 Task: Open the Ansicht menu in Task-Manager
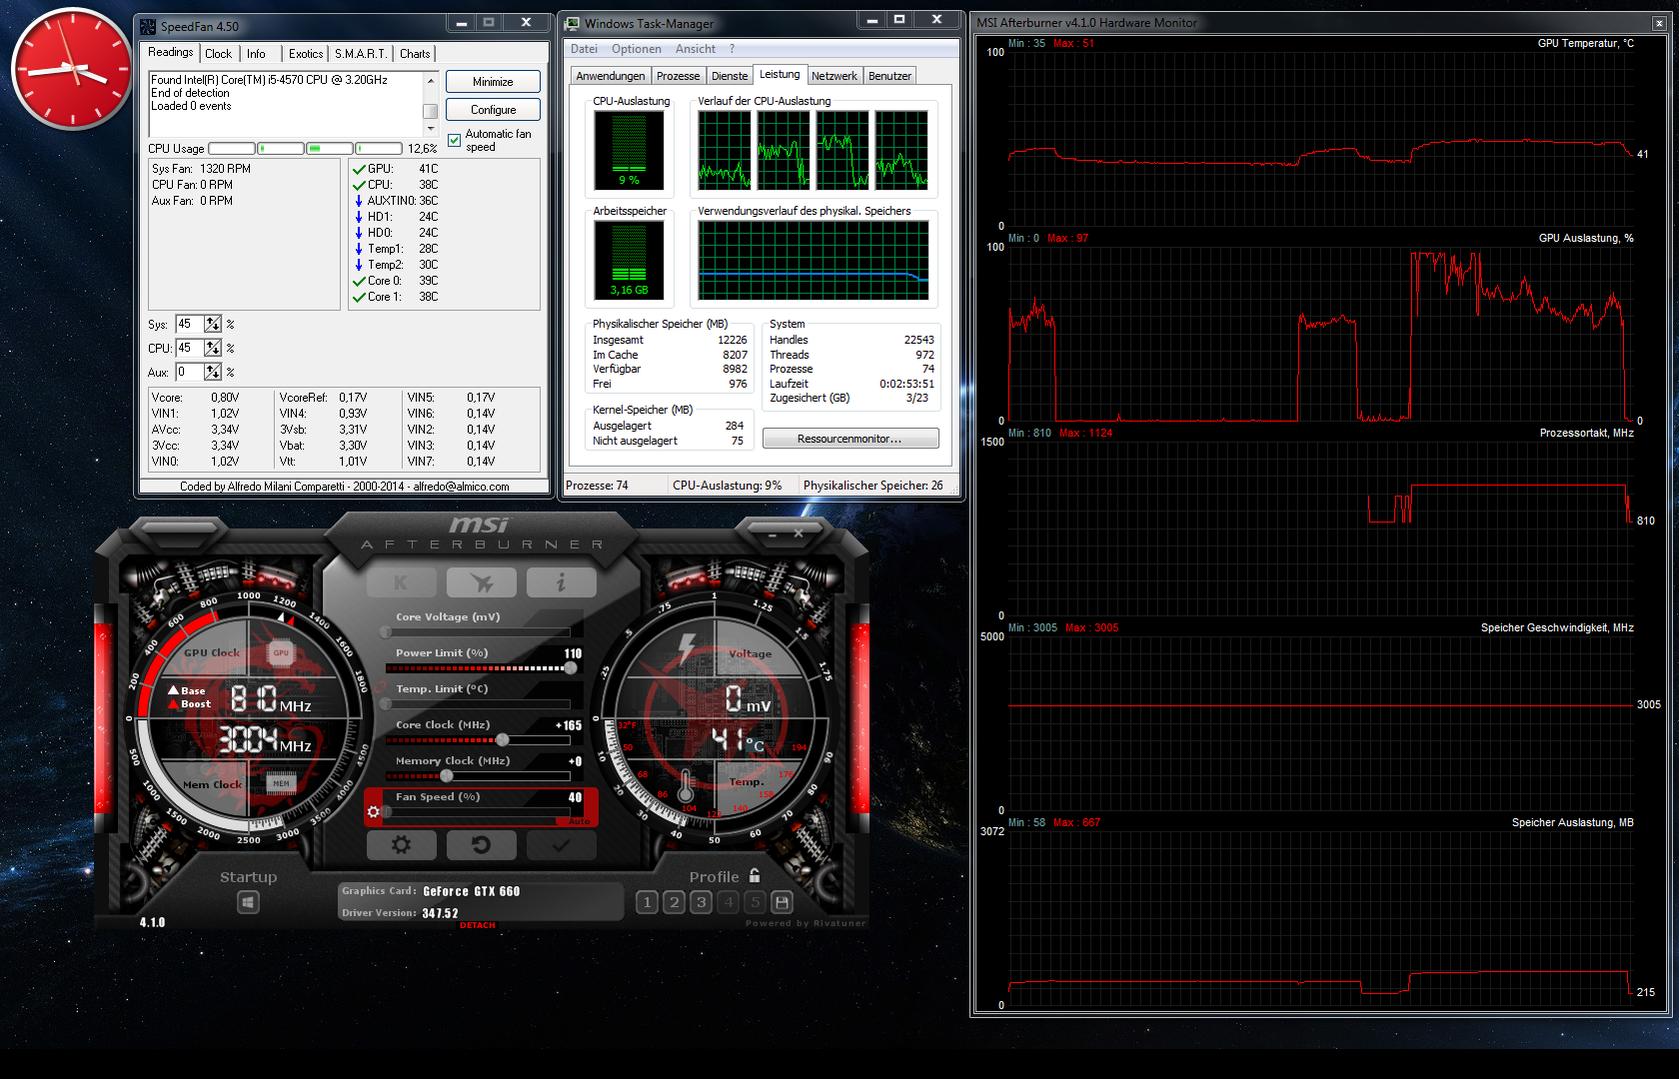point(695,49)
